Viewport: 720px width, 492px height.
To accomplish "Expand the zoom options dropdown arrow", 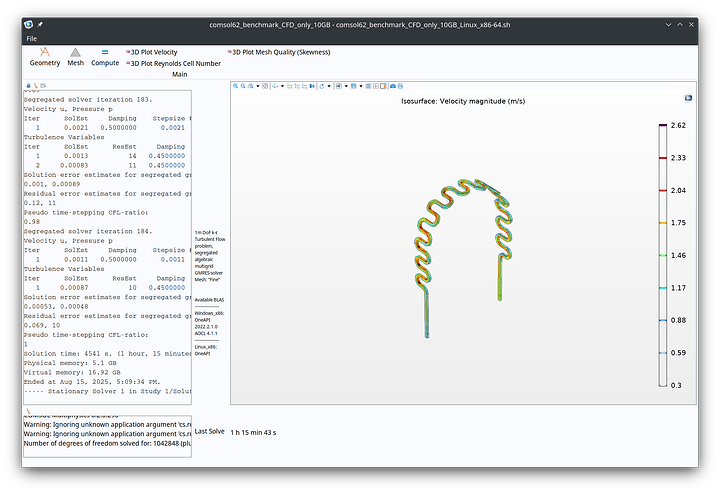I will pyautogui.click(x=258, y=86).
